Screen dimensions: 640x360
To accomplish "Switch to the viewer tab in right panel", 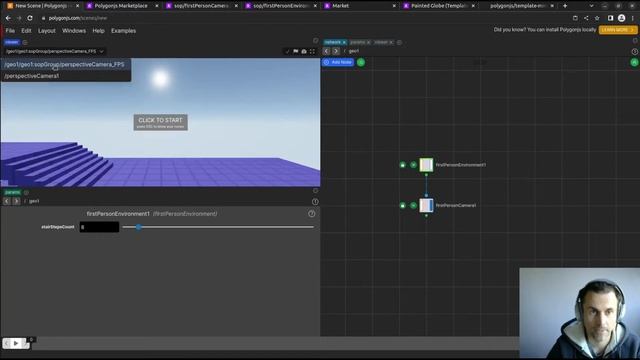I will pyautogui.click(x=381, y=42).
